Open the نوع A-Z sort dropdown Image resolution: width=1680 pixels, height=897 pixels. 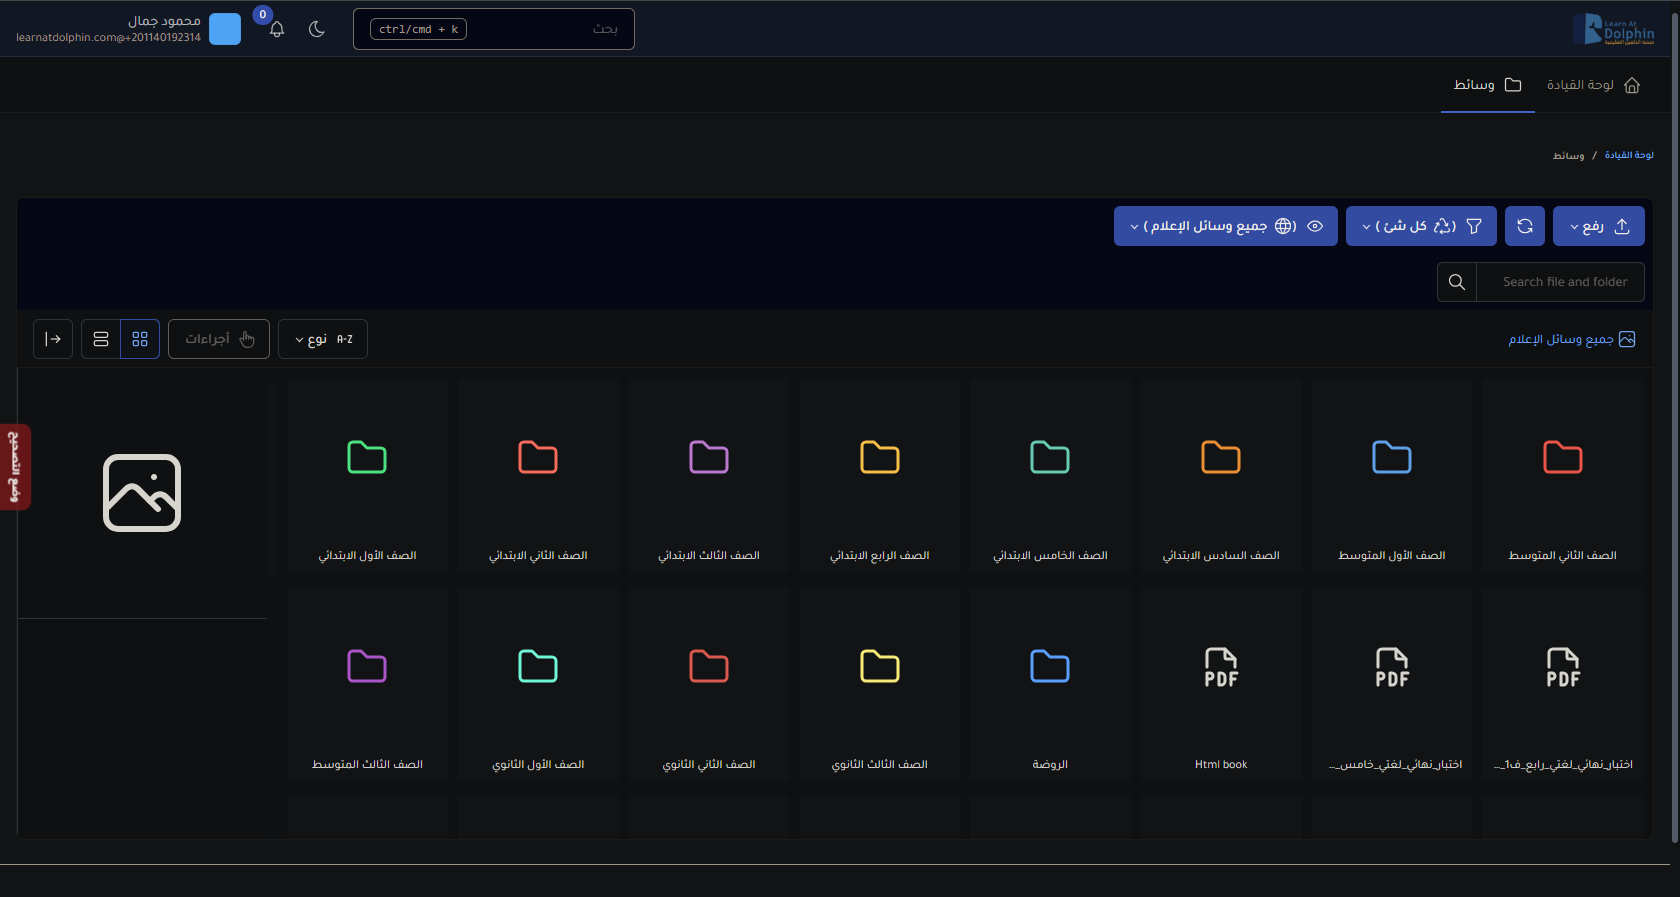[x=323, y=339]
